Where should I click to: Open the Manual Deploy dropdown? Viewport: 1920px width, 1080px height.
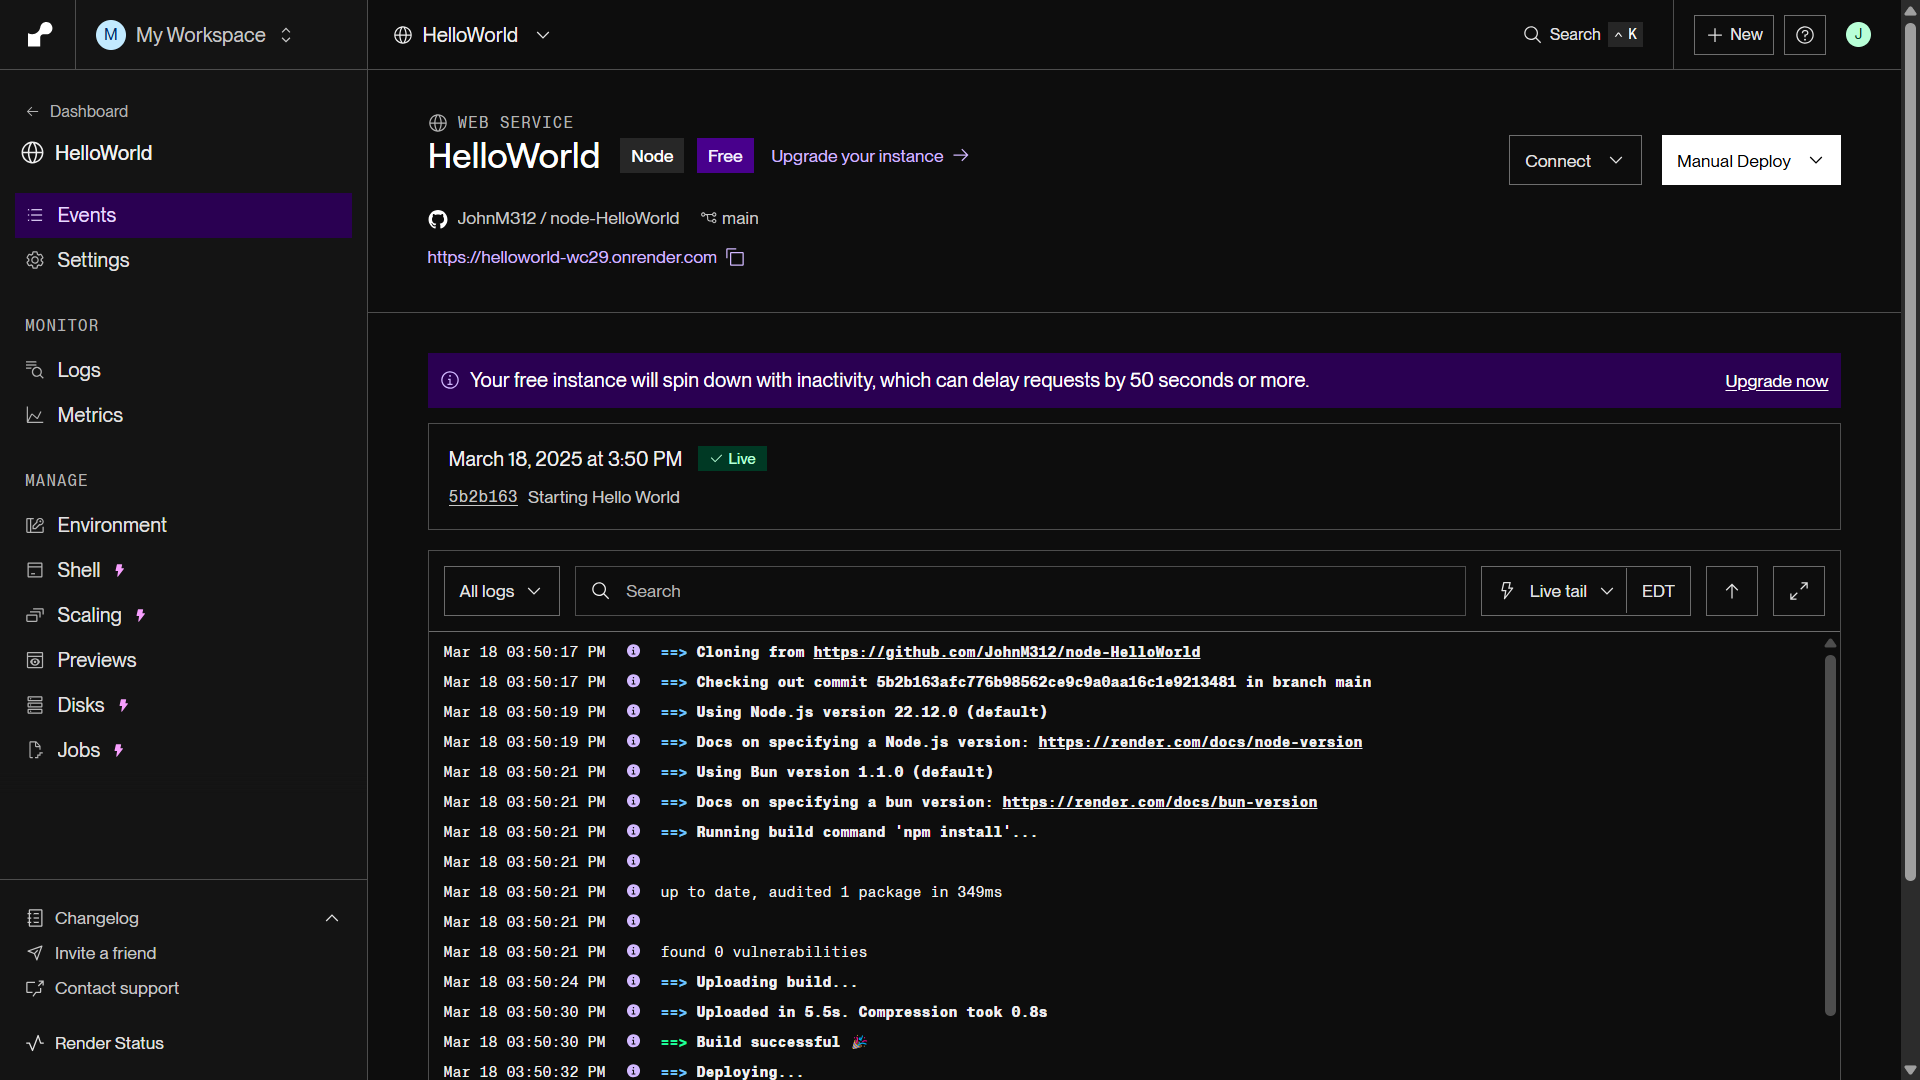1751,160
